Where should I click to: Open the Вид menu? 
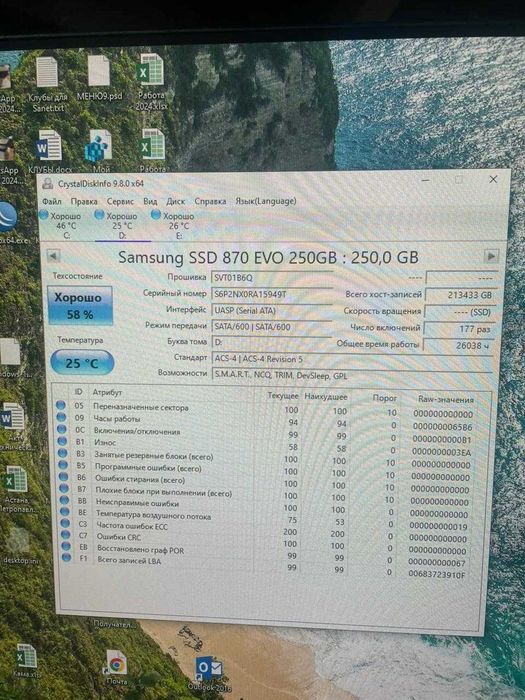pos(150,201)
